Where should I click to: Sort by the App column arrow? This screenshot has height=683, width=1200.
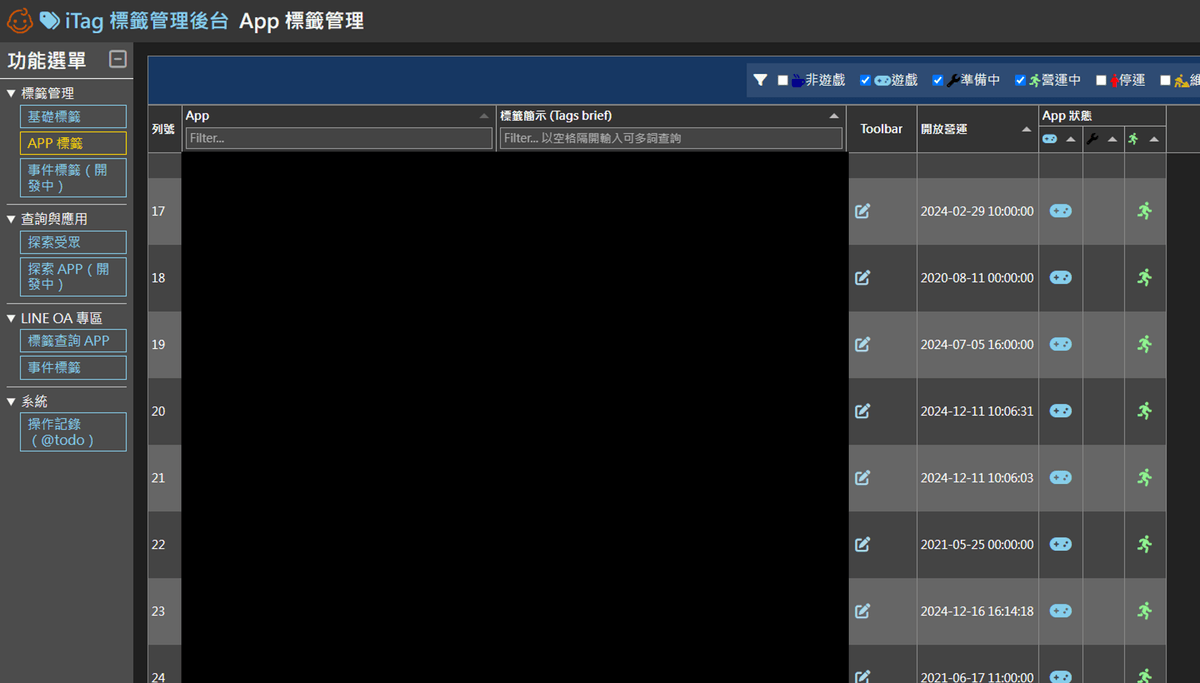pyautogui.click(x=485, y=116)
